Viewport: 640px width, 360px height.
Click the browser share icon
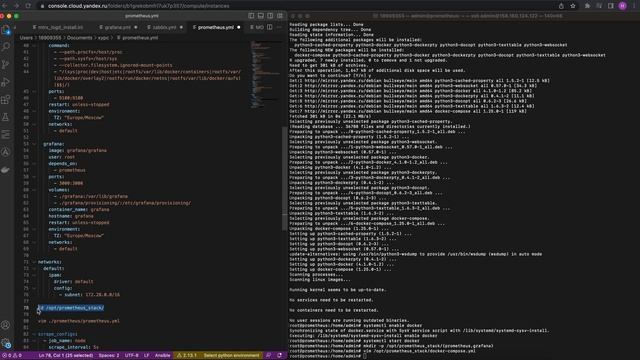[561, 6]
